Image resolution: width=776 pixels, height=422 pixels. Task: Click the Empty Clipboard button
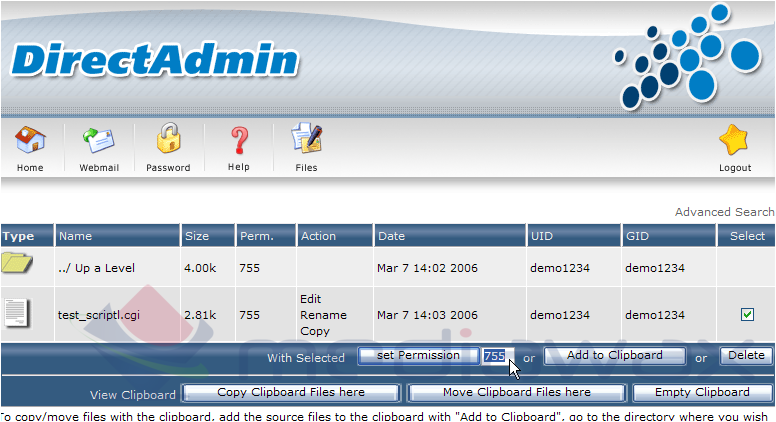(702, 393)
